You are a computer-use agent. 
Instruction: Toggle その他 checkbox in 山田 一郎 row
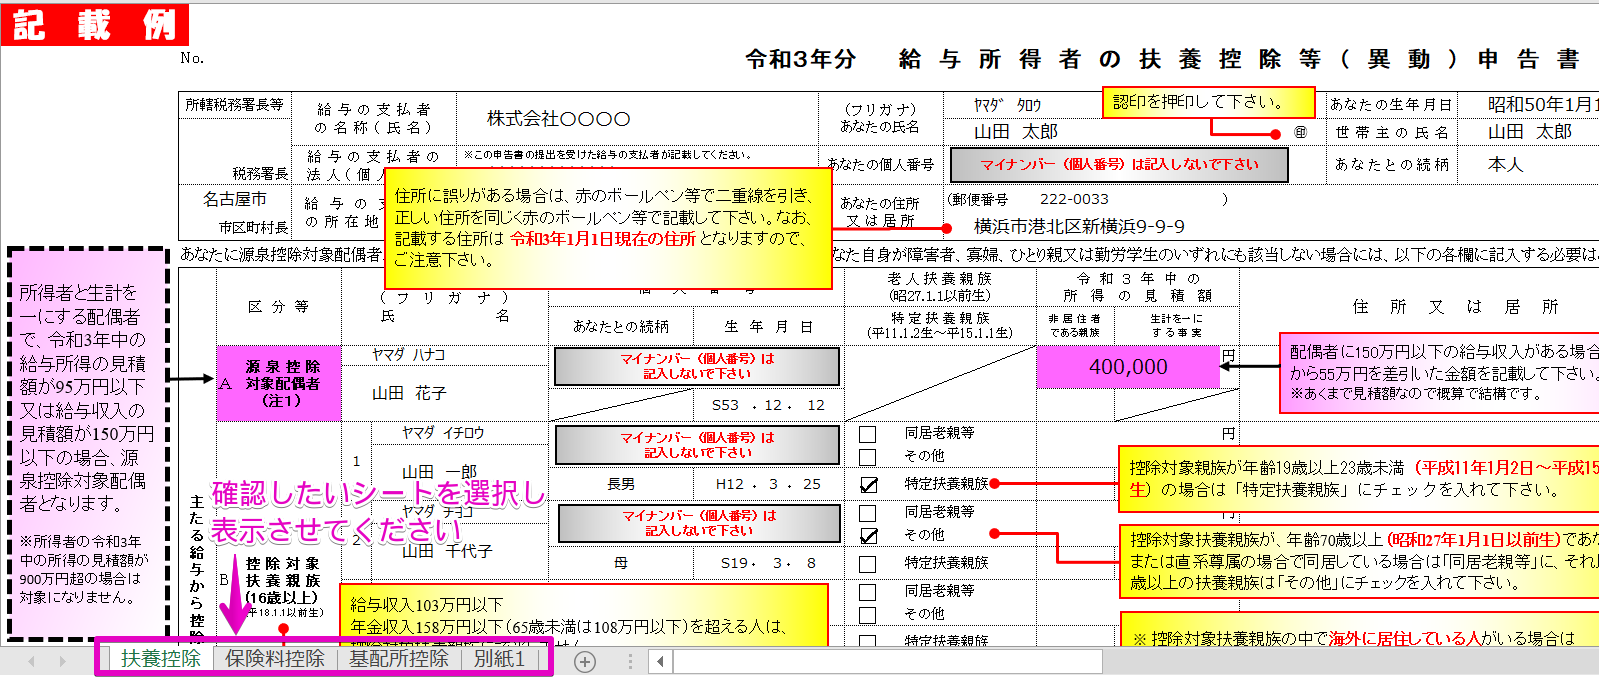[x=868, y=456]
